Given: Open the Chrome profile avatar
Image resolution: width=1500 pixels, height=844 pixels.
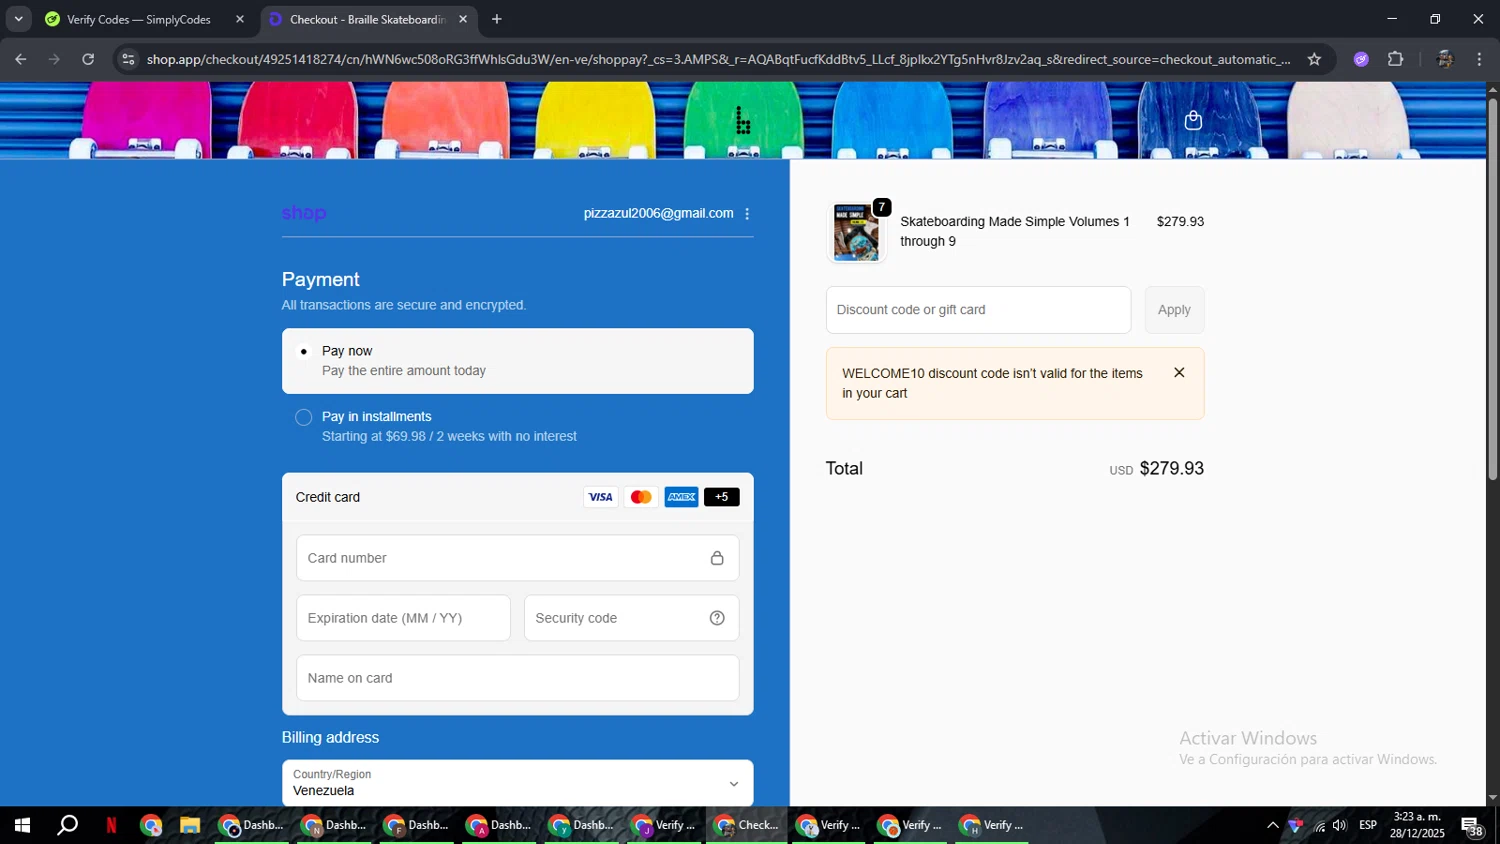Looking at the screenshot, I should pos(1444,59).
